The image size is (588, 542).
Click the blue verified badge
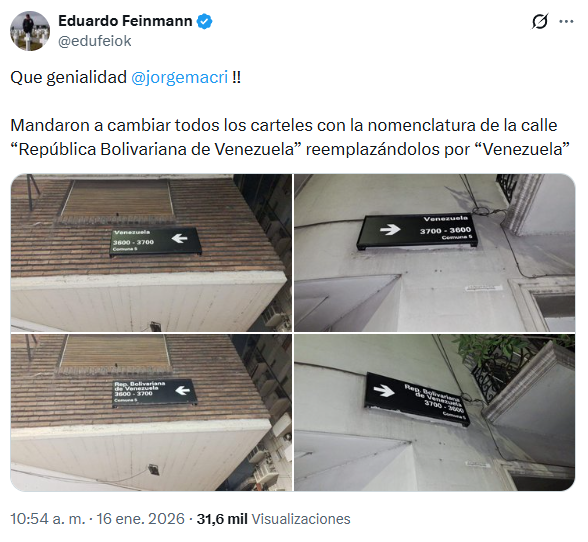[205, 21]
